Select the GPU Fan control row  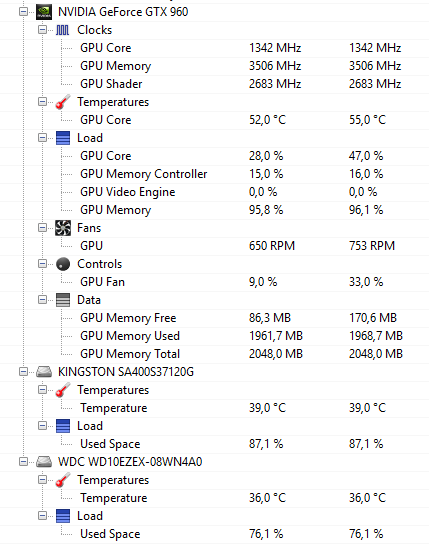point(214,282)
